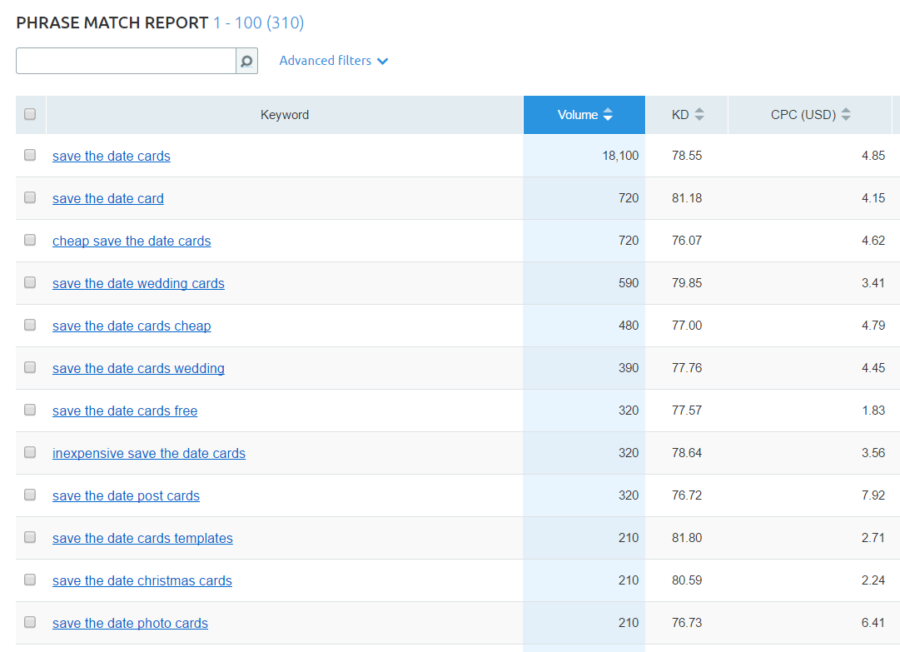Check the box for save the date post cards
The width and height of the screenshot is (900, 652).
coord(30,495)
